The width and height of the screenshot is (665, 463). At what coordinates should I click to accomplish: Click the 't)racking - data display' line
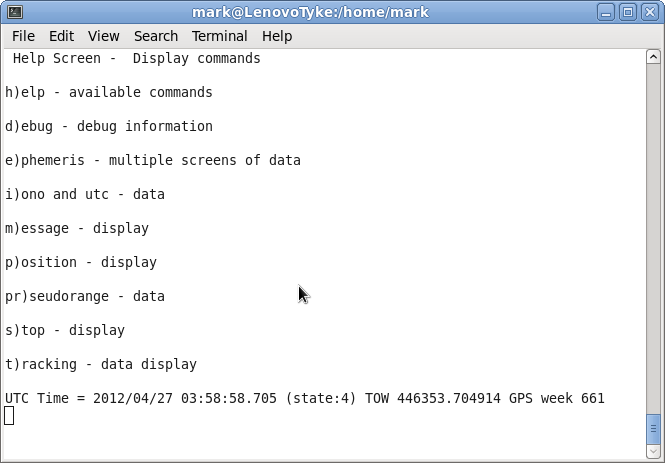(101, 364)
